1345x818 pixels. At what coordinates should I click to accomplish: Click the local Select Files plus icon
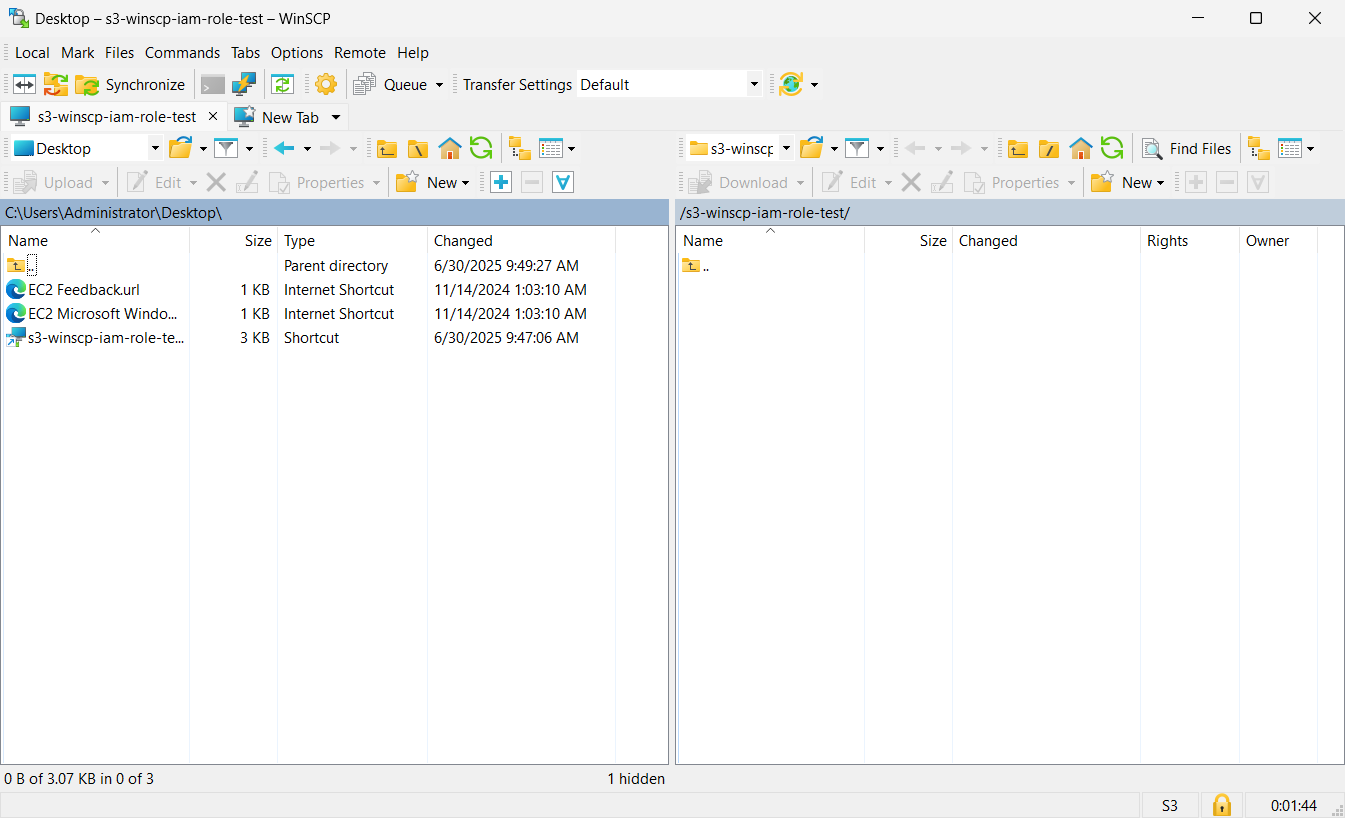[501, 183]
